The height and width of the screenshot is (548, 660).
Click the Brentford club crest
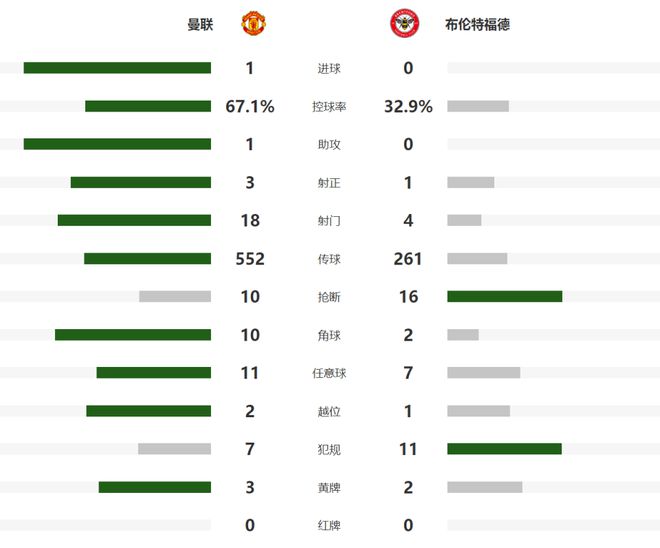pos(404,24)
